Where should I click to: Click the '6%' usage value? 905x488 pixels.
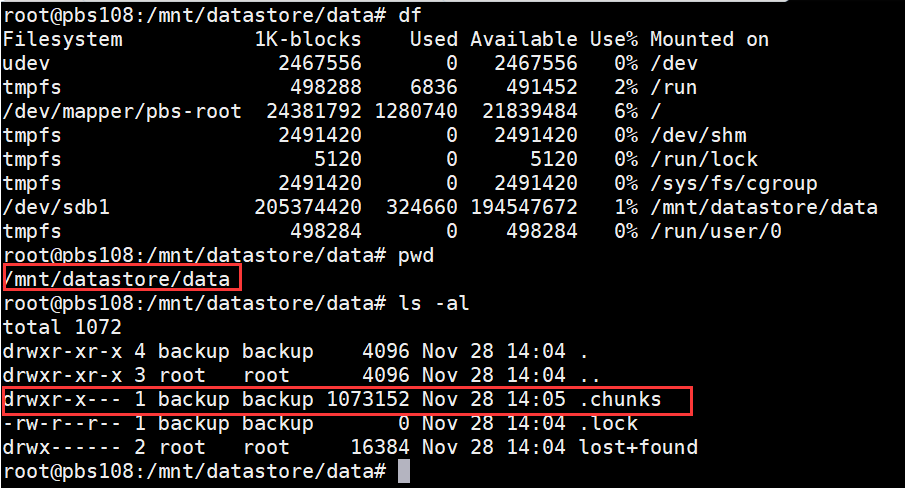coord(626,111)
